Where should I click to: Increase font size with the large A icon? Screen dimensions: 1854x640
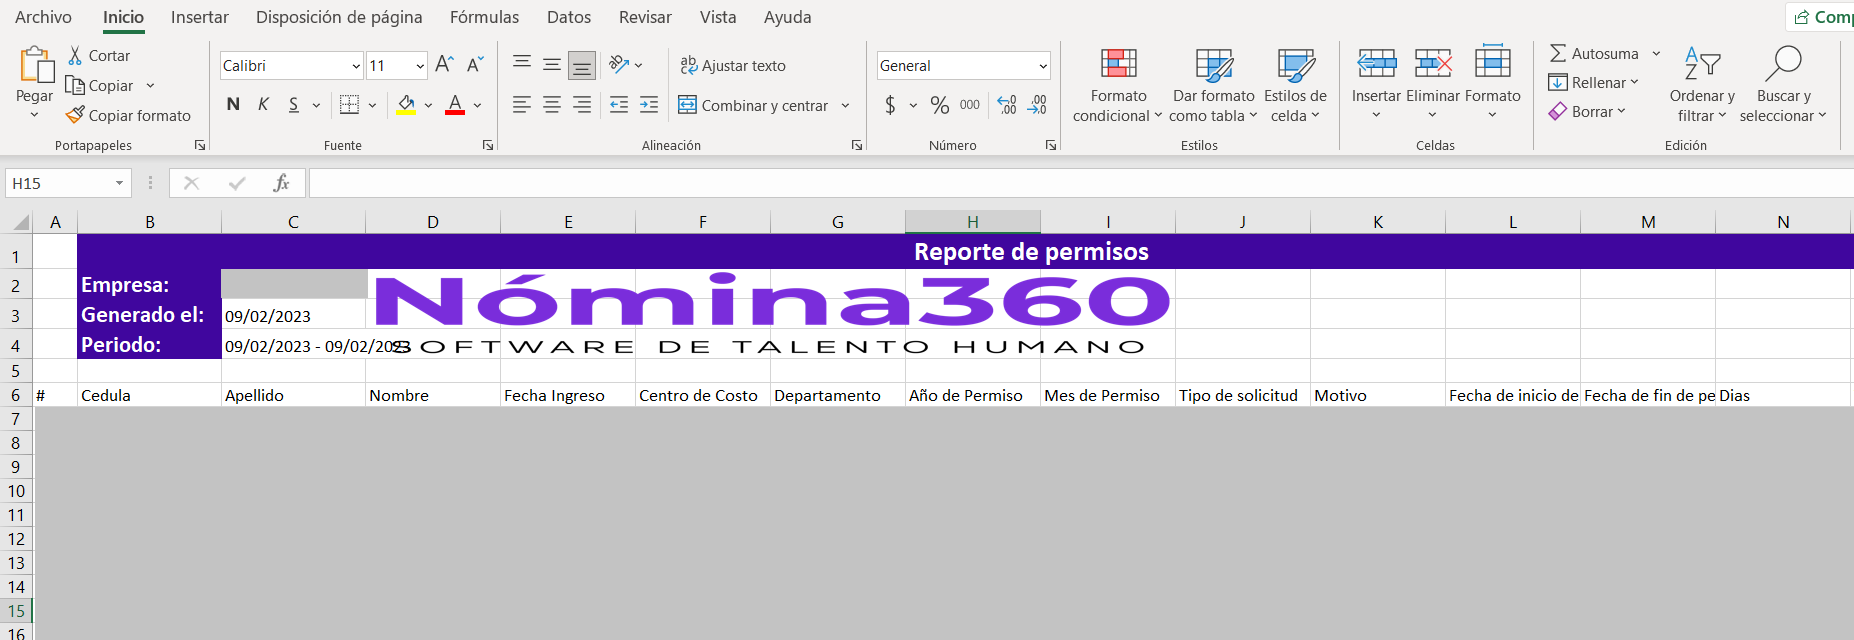click(x=445, y=65)
